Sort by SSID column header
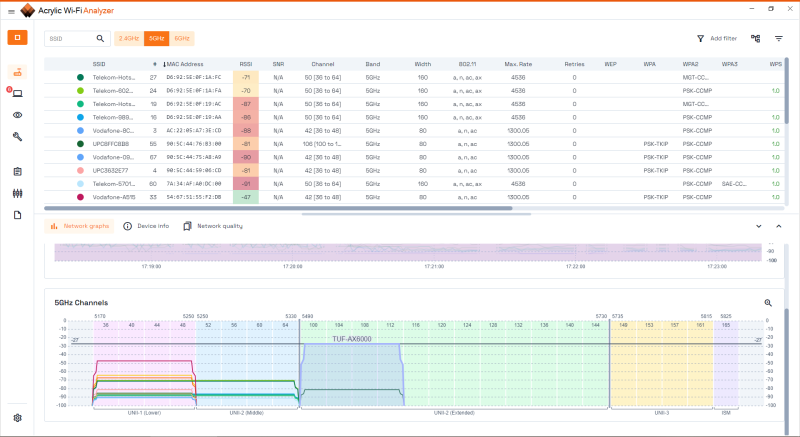 pos(99,64)
